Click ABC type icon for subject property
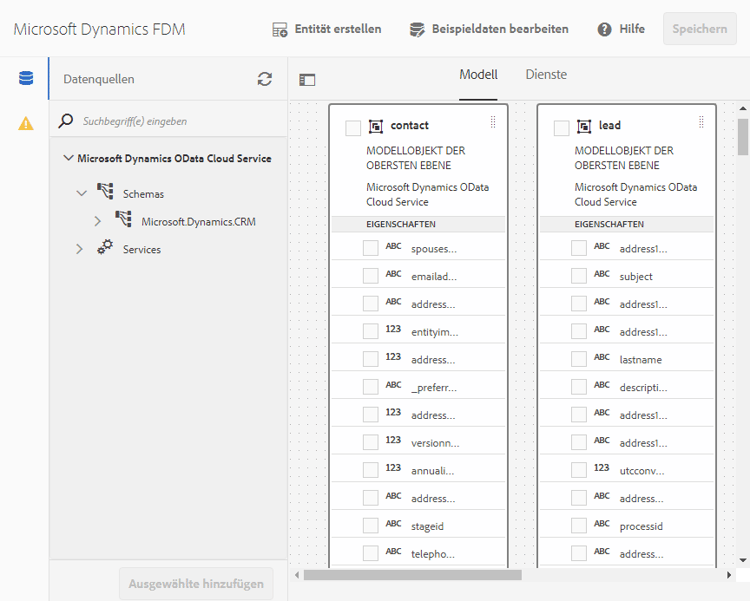This screenshot has height=601, width=750. (x=602, y=274)
